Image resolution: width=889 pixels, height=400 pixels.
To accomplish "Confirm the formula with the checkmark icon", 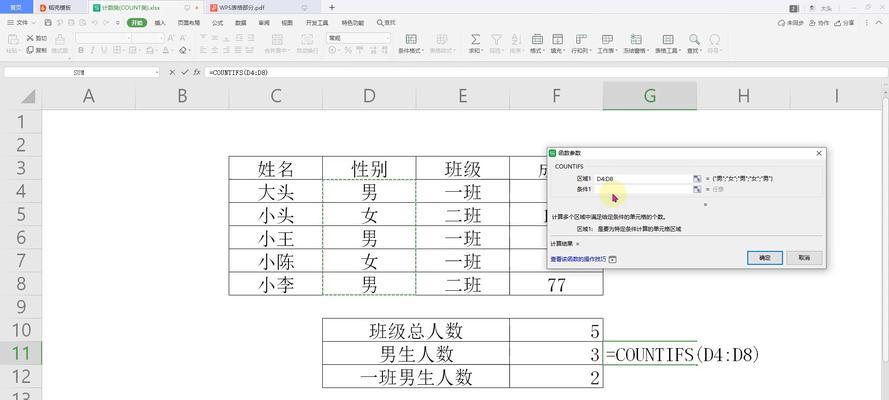I will [x=184, y=73].
